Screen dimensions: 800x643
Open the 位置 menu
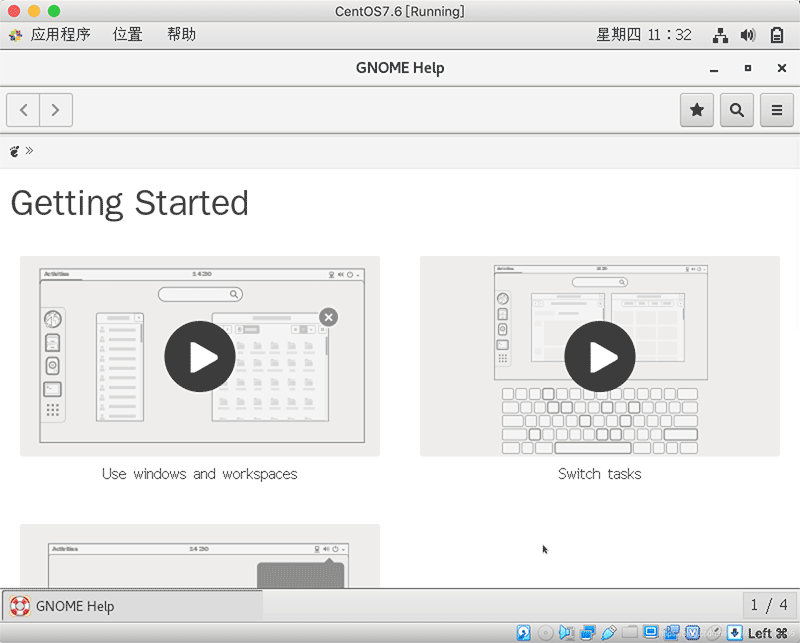[x=128, y=34]
